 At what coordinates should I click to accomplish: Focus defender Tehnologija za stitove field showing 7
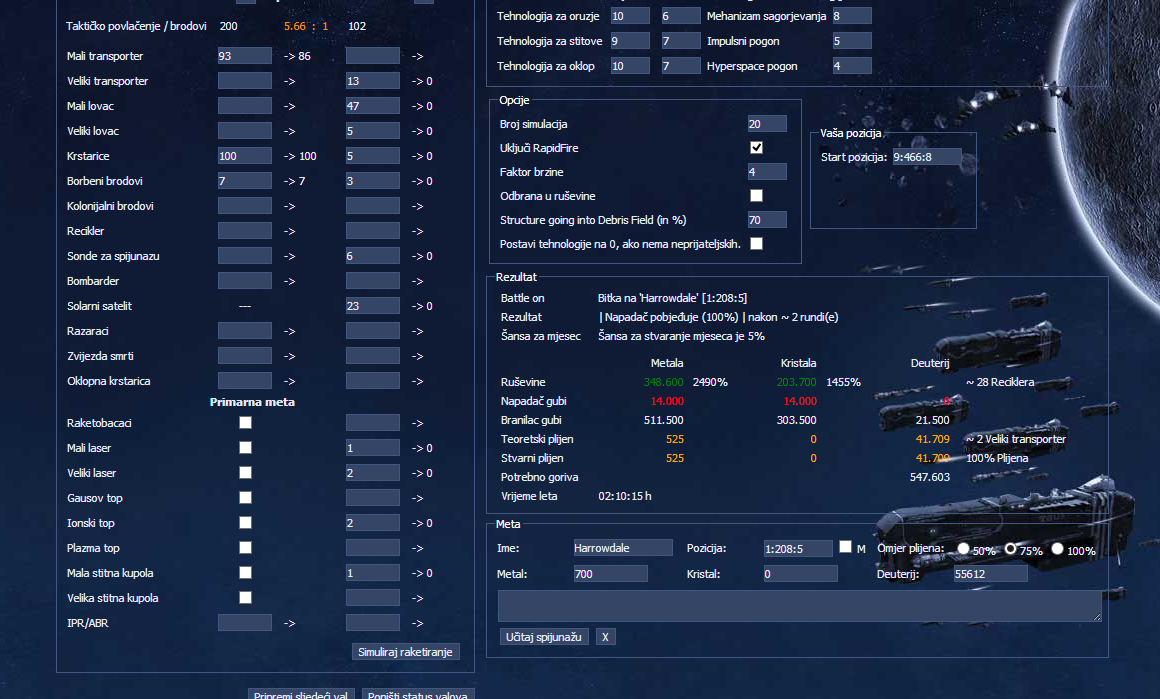[x=681, y=41]
